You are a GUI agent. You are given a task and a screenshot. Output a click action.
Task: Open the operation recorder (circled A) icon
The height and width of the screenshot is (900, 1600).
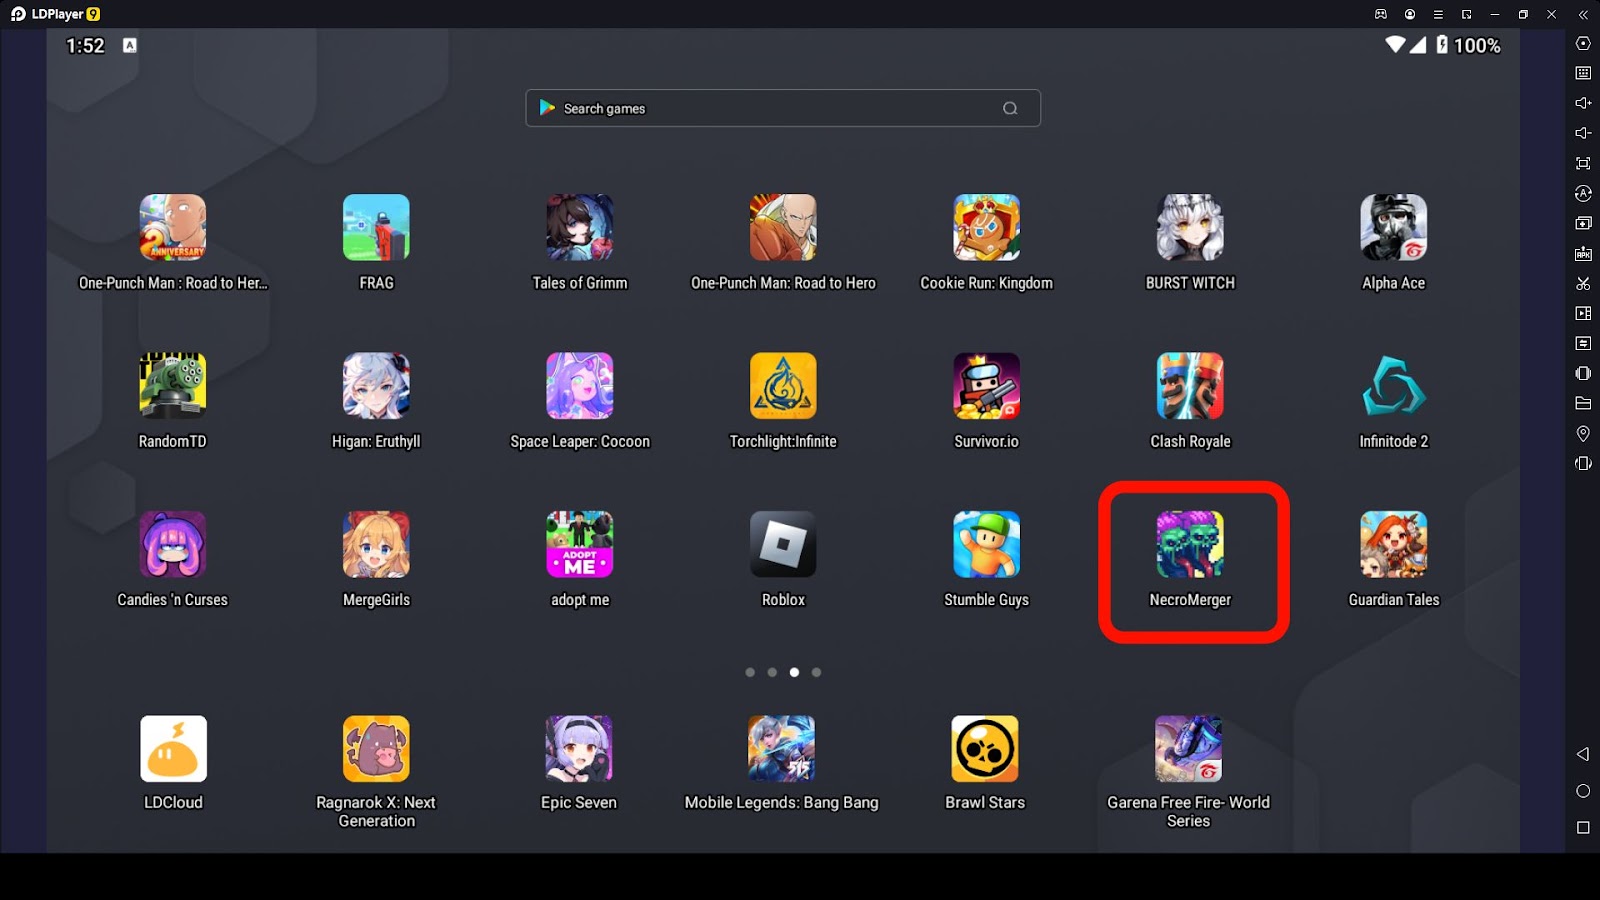1583,193
